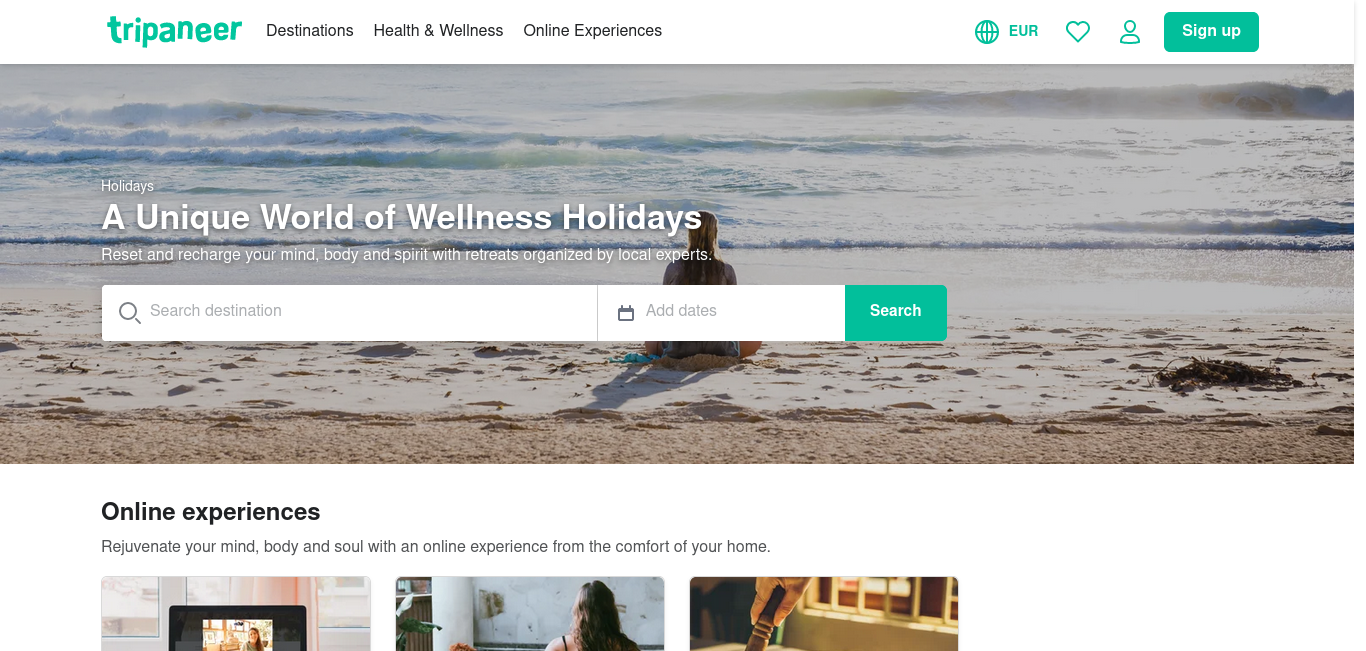Open the Add dates picker field
The image size is (1366, 651).
721,313
